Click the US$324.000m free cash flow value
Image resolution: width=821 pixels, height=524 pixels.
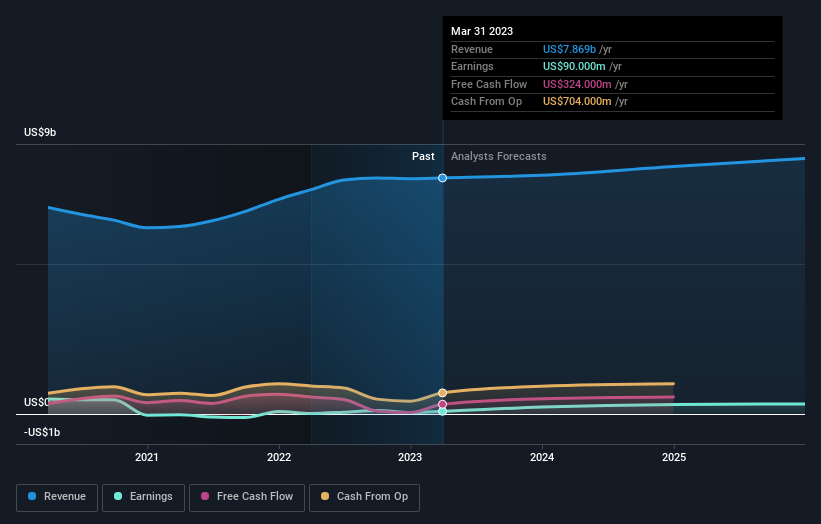coord(577,84)
